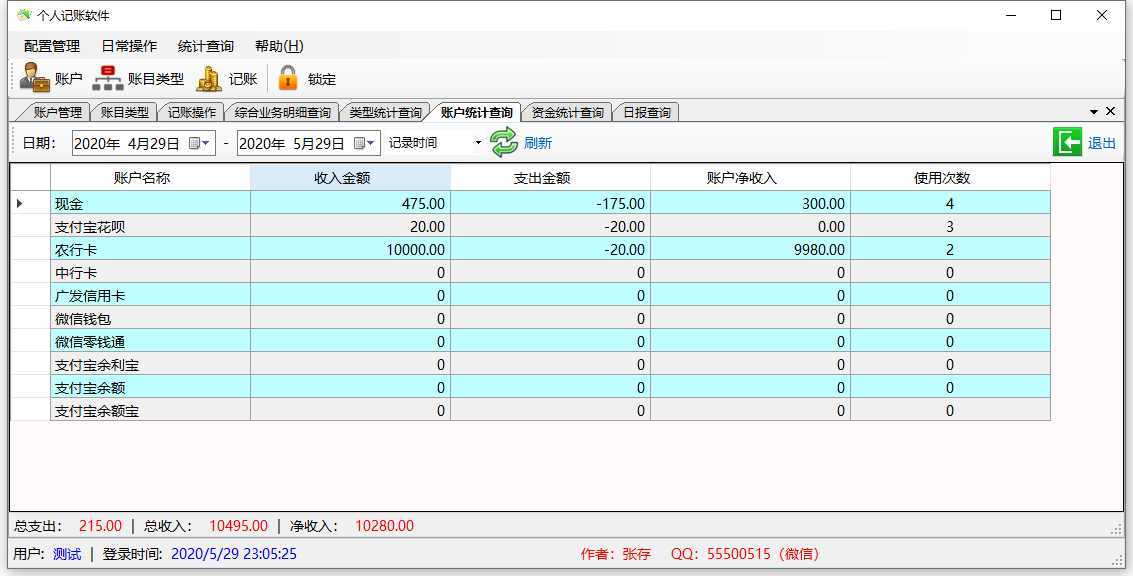1133x576 pixels.
Task: Switch to the 综合业务明细查询 tab
Action: (282, 112)
